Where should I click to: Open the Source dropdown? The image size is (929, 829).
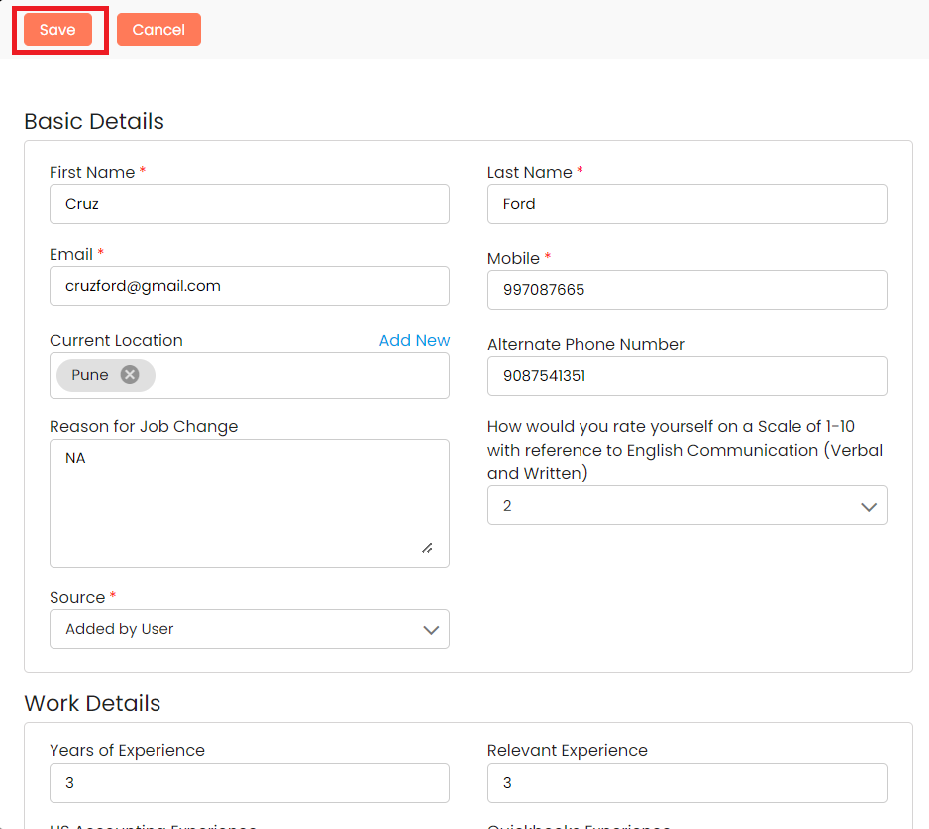249,629
